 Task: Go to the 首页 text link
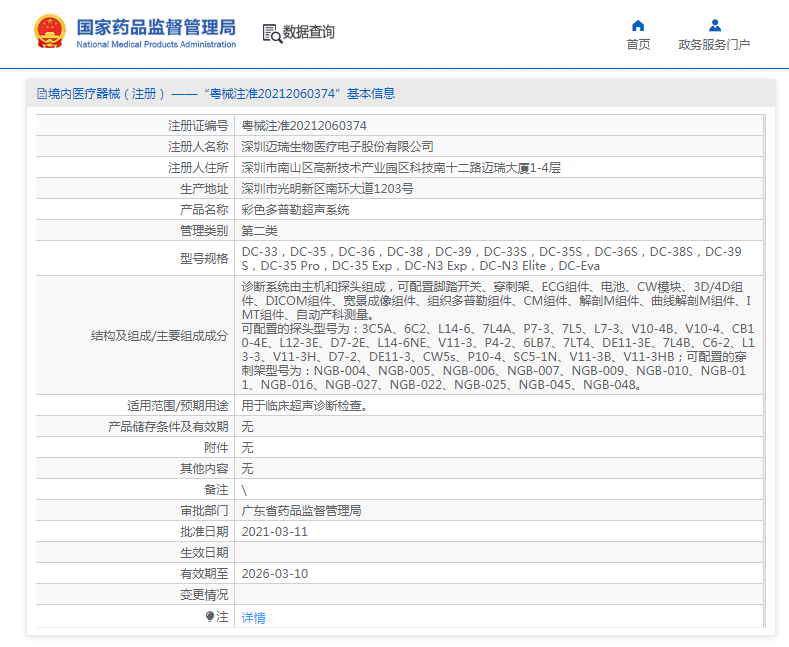pyautogui.click(x=638, y=45)
